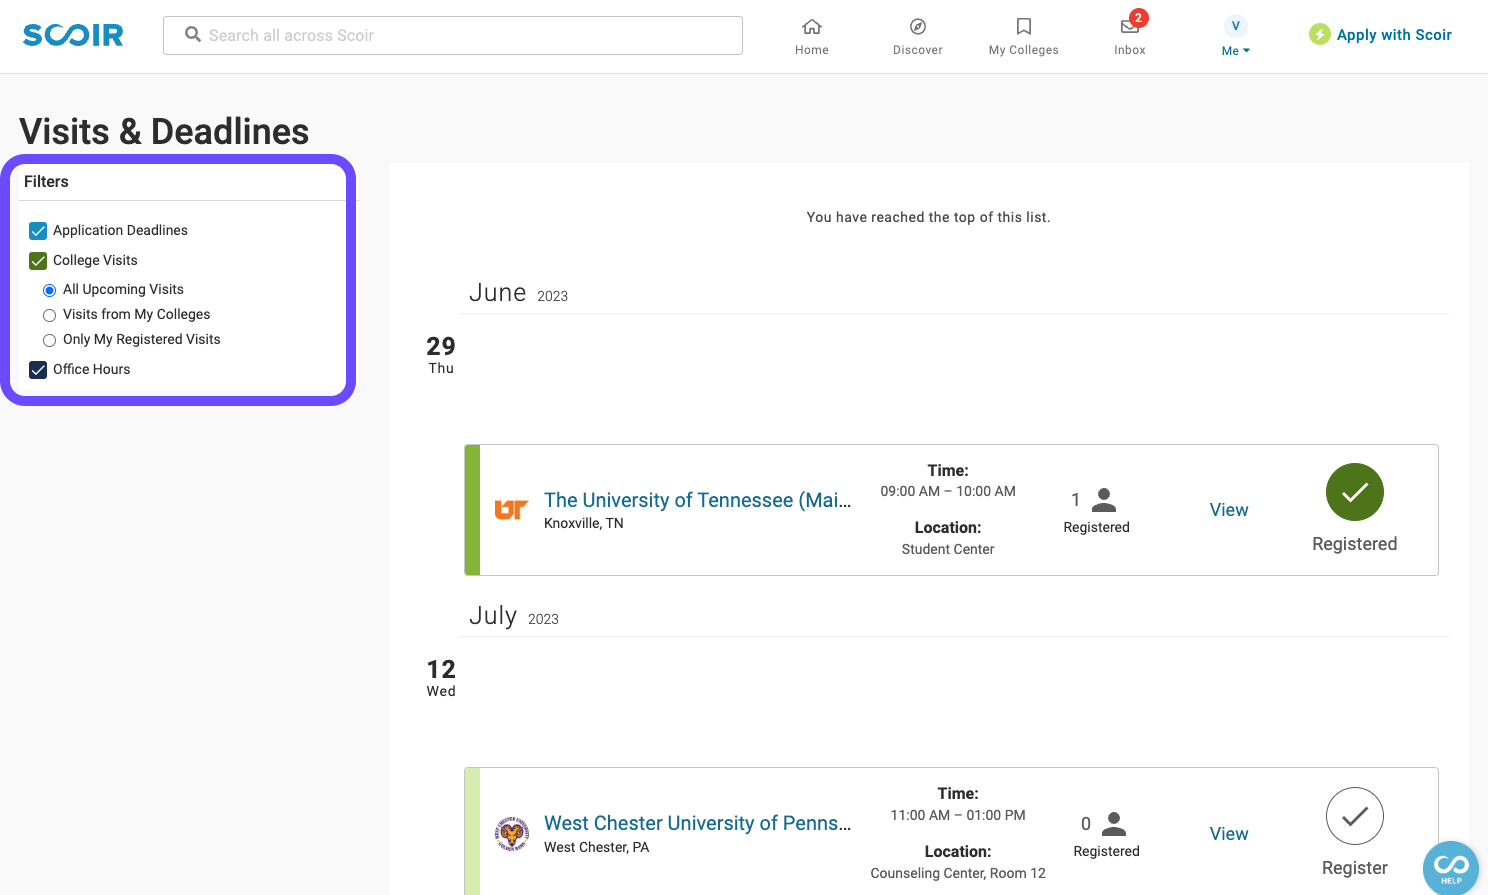Click the Student Center location text
The height and width of the screenshot is (895, 1488).
(x=948, y=549)
